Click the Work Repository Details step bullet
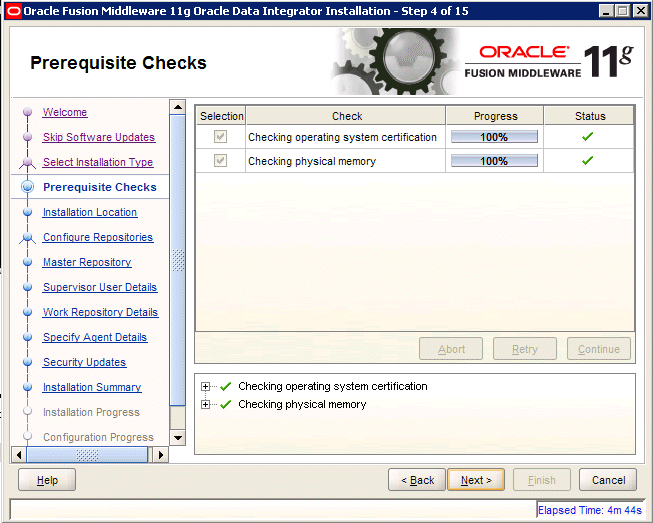 point(27,312)
